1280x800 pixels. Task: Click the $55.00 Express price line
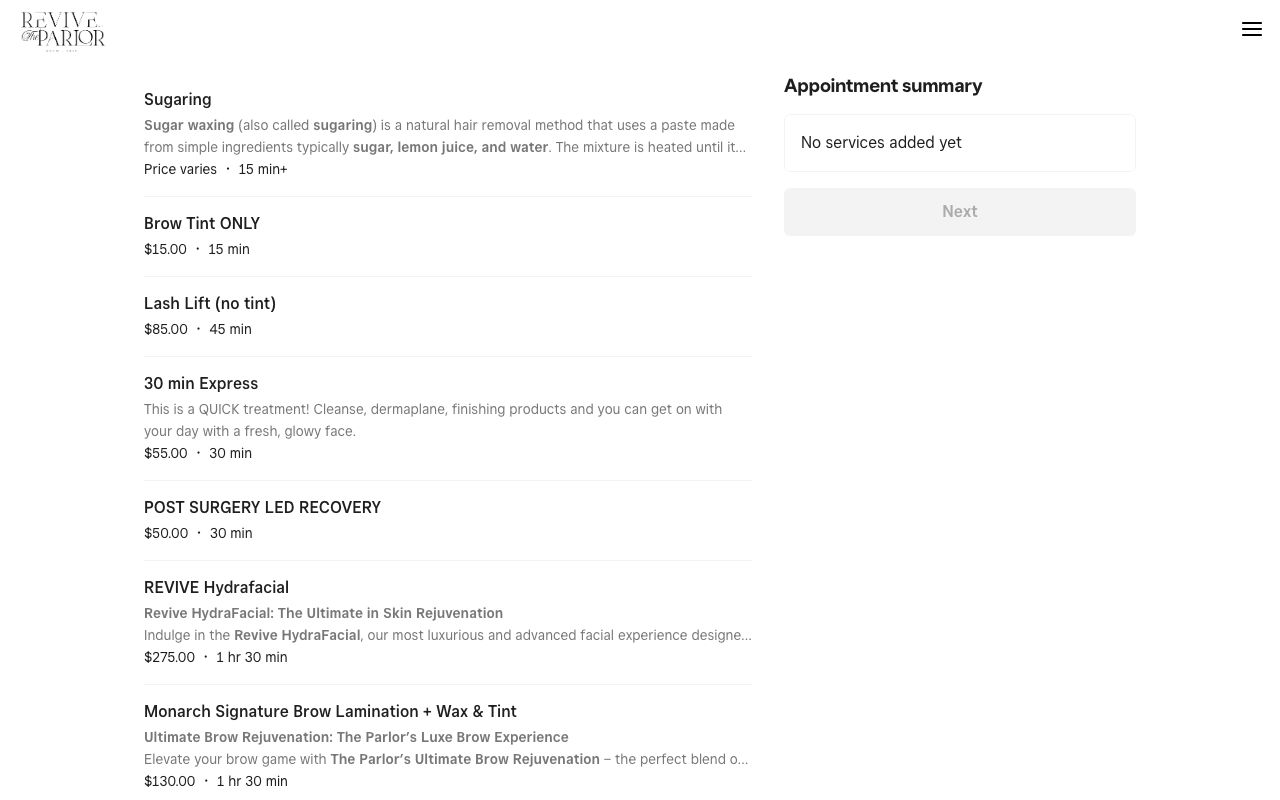(166, 454)
